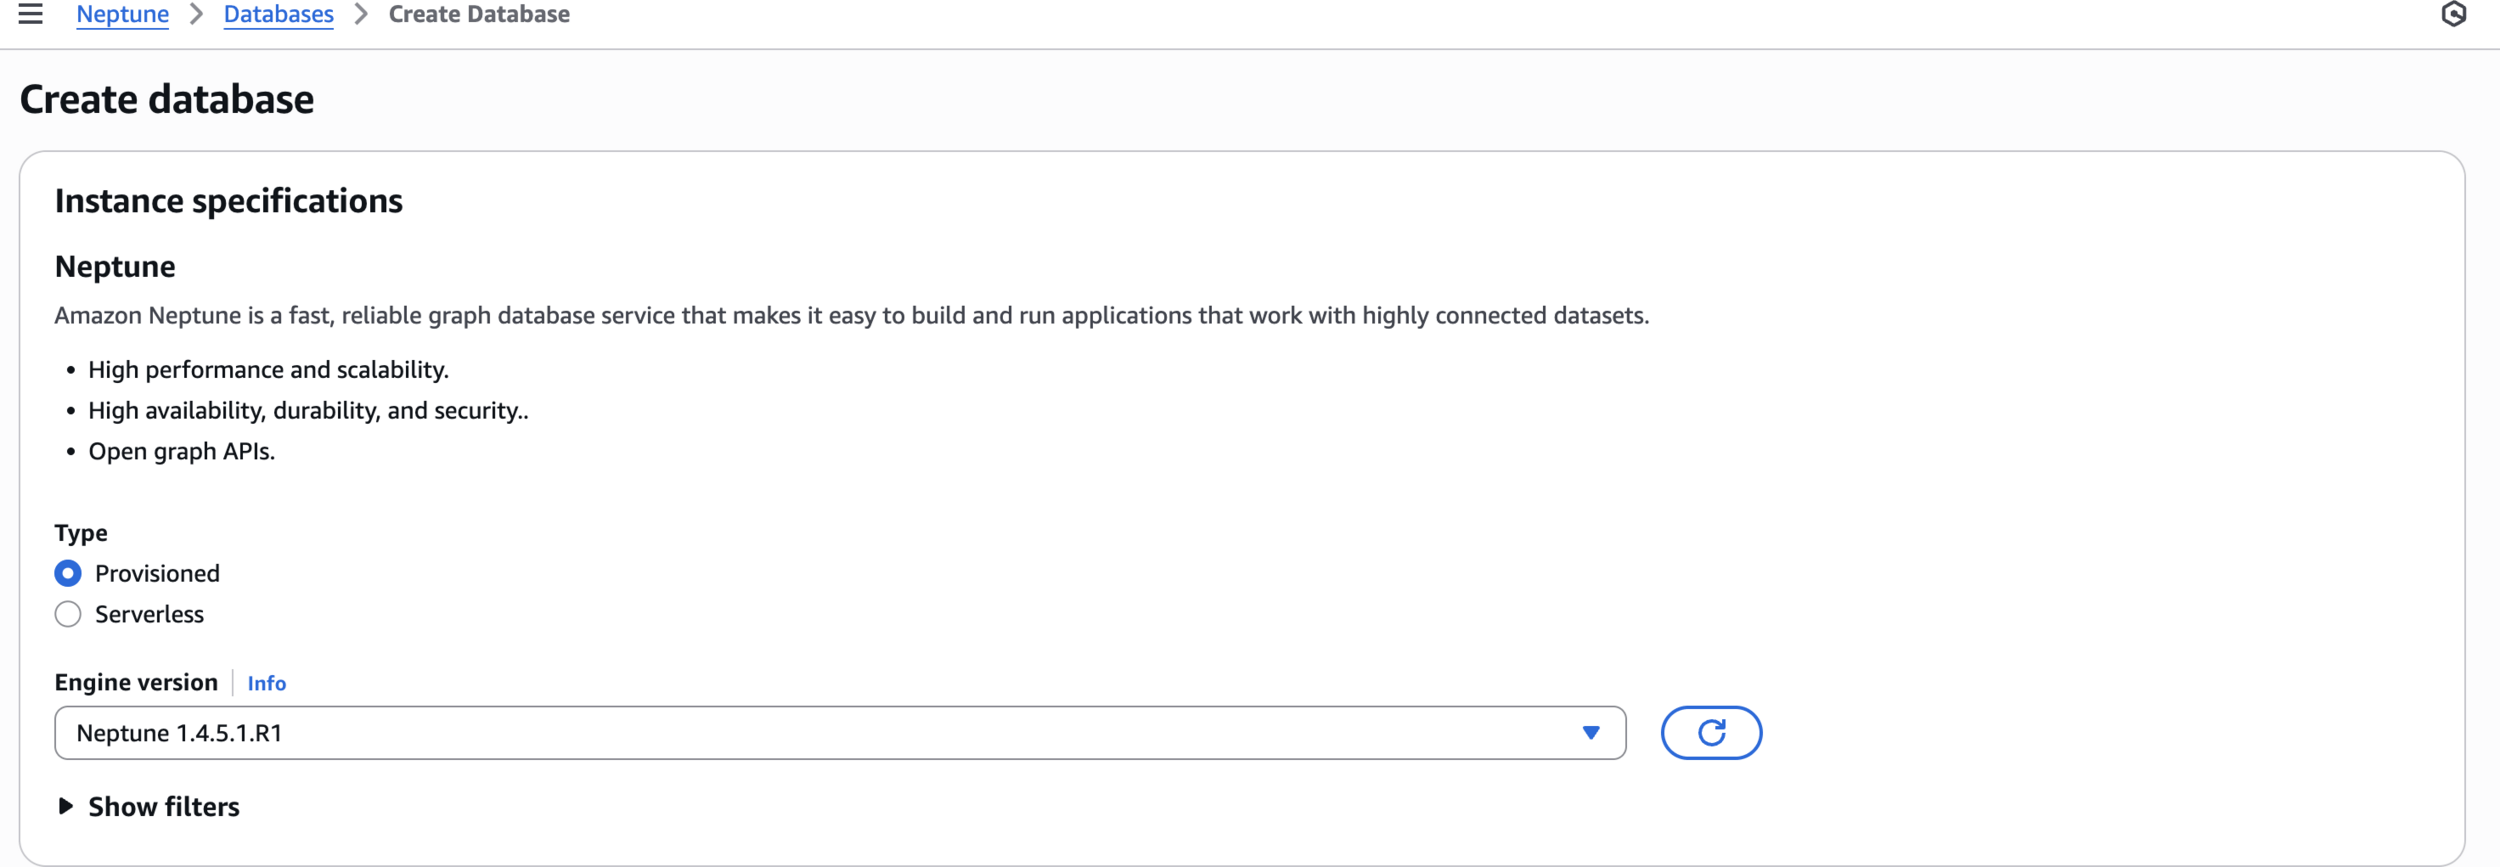This screenshot has width=2500, height=867.
Task: Refresh the engine version list
Action: (x=1711, y=733)
